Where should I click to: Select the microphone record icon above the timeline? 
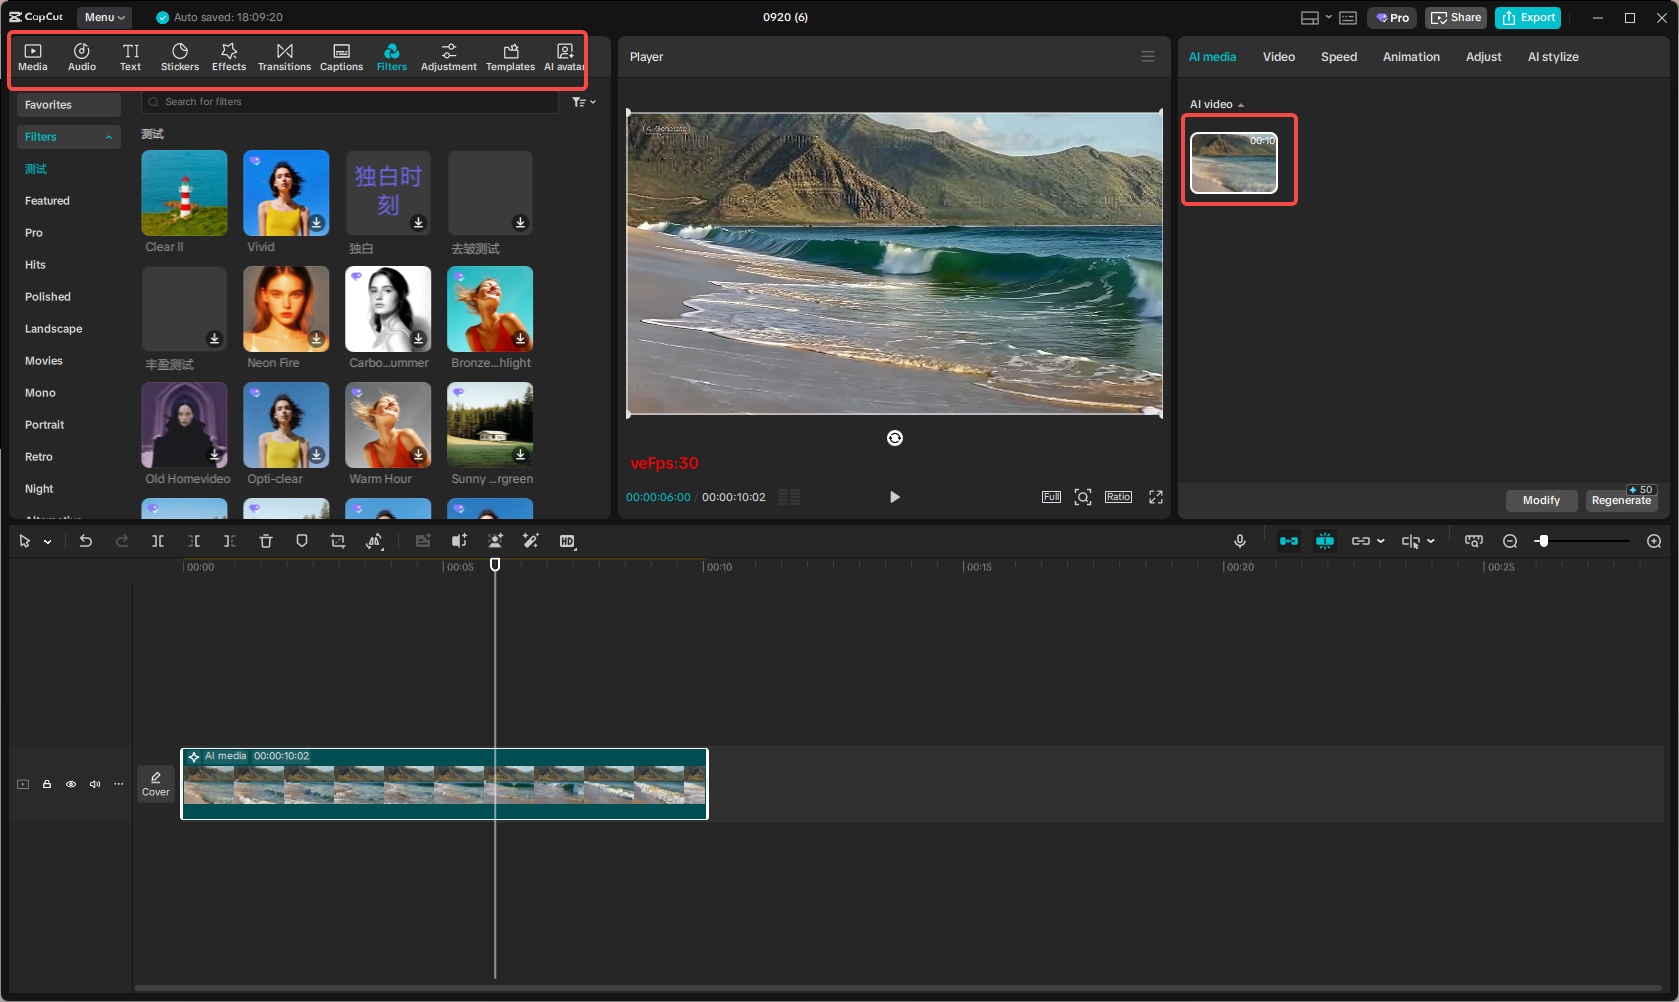(x=1240, y=541)
